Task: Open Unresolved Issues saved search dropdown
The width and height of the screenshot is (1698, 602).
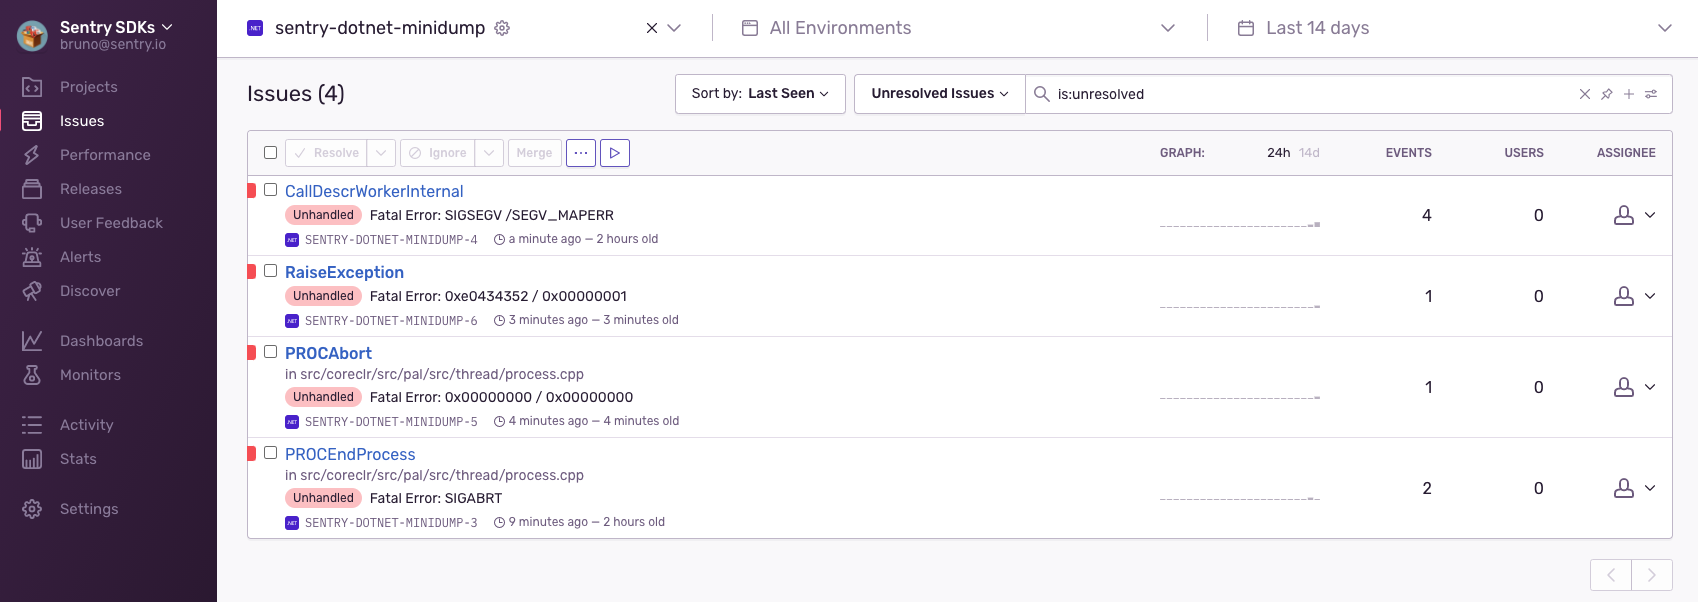Action: 939,94
